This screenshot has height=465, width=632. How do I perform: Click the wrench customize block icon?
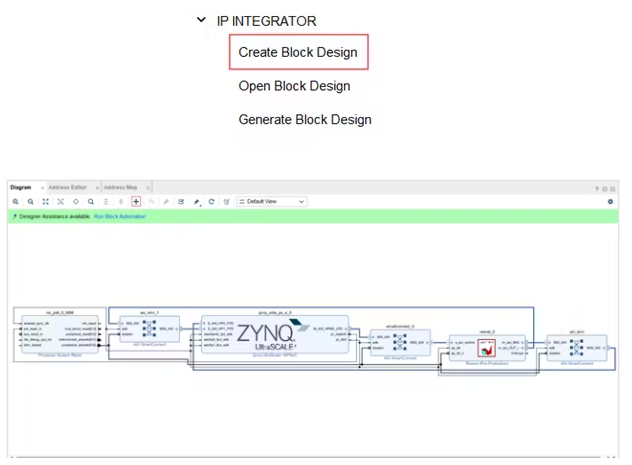(x=166, y=202)
